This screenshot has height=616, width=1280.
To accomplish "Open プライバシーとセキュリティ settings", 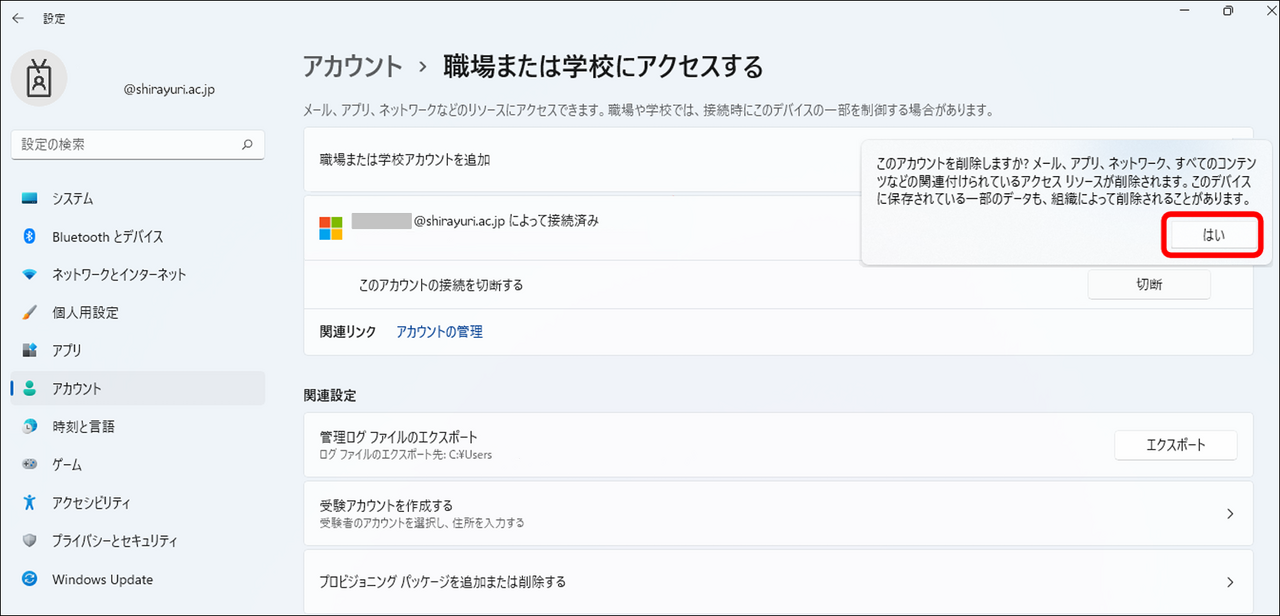I will point(114,541).
